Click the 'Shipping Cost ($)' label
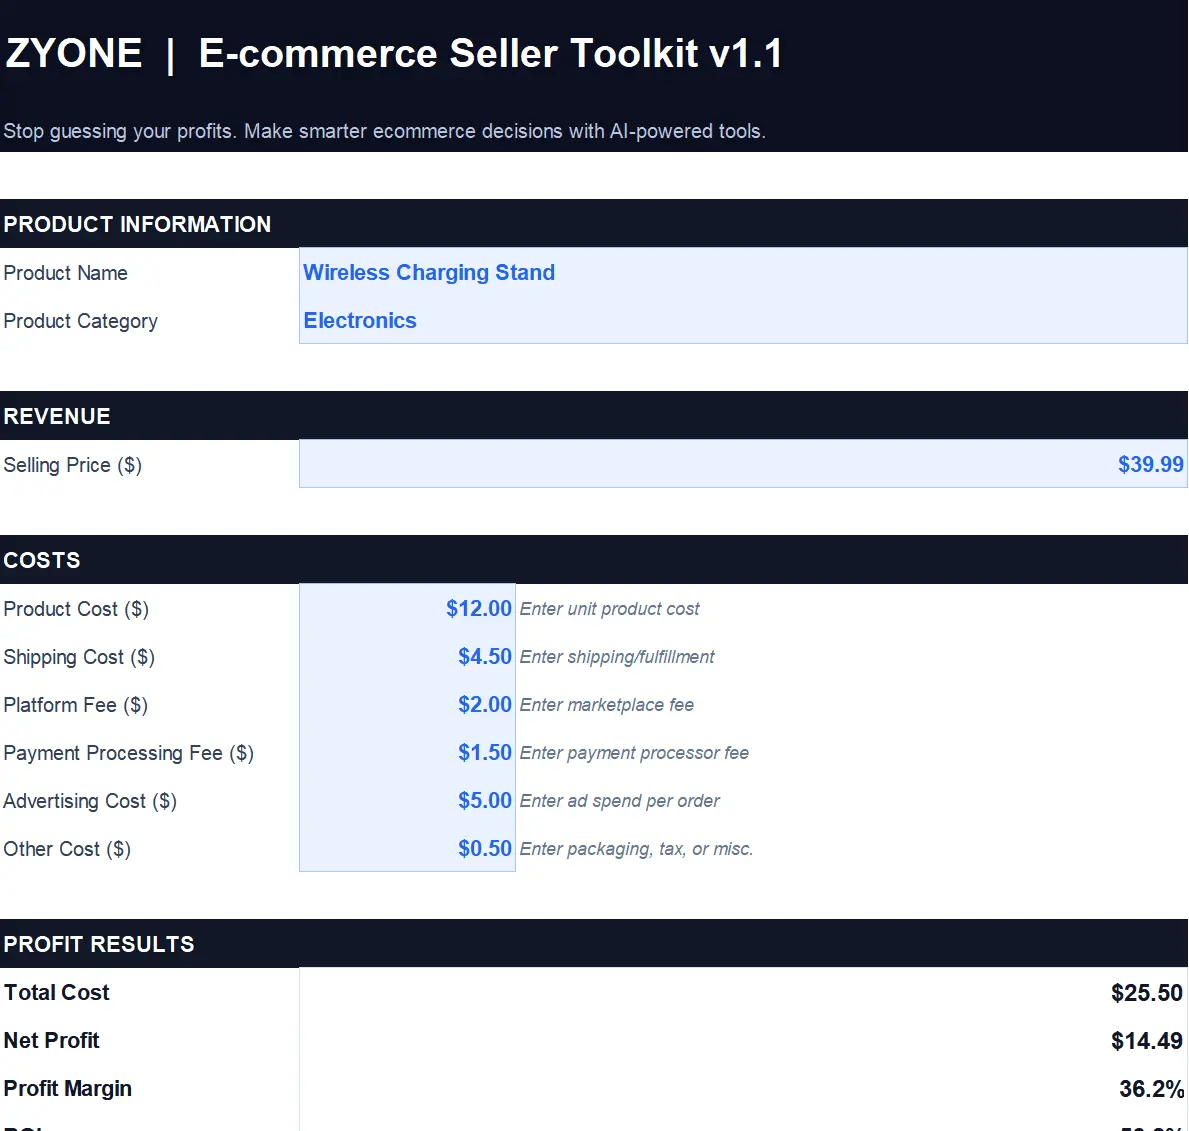1189x1131 pixels. (x=79, y=657)
